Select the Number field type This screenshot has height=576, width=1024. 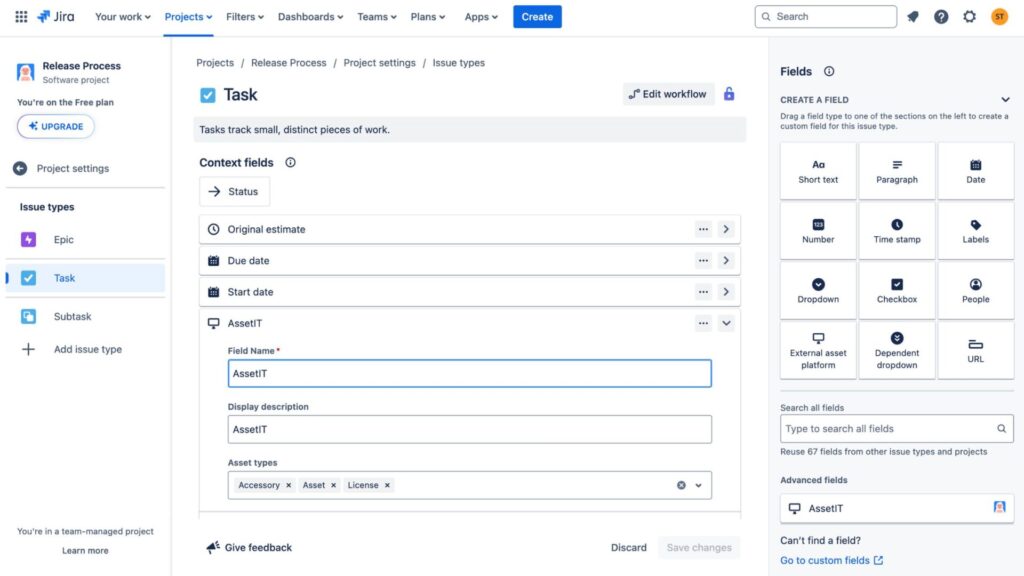[x=818, y=230]
